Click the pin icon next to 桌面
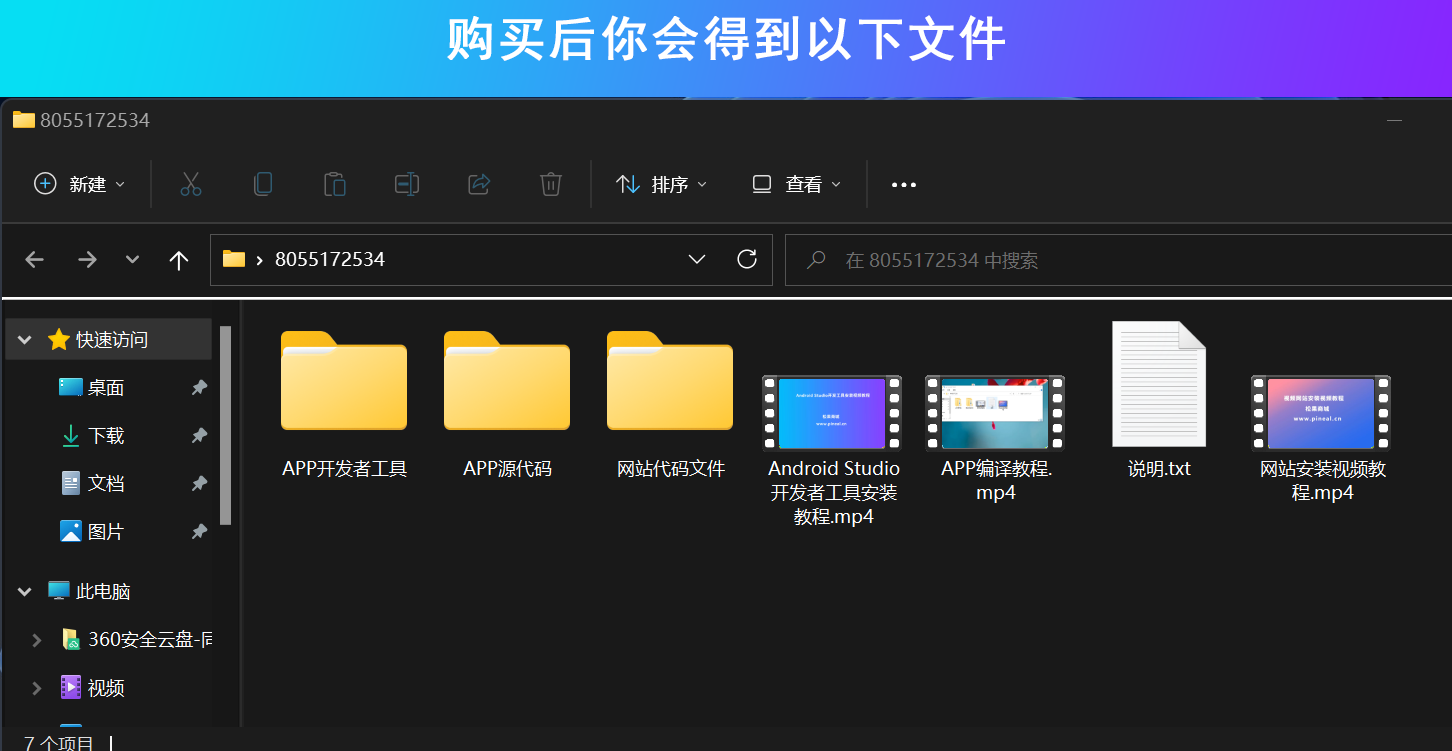The width and height of the screenshot is (1452, 751). [199, 388]
